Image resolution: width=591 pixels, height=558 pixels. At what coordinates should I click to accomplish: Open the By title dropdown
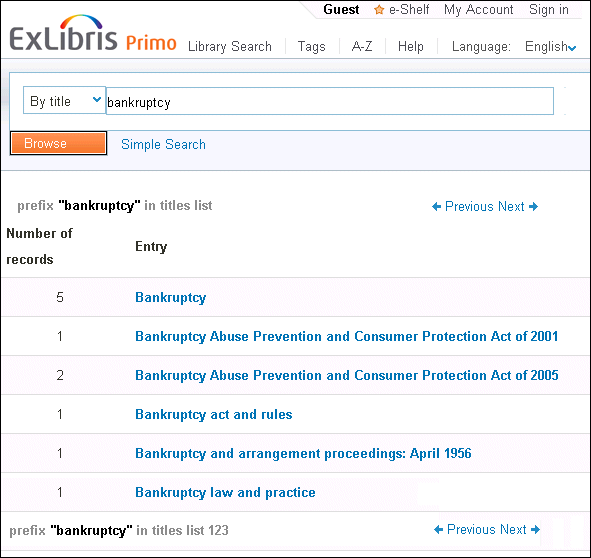[64, 100]
